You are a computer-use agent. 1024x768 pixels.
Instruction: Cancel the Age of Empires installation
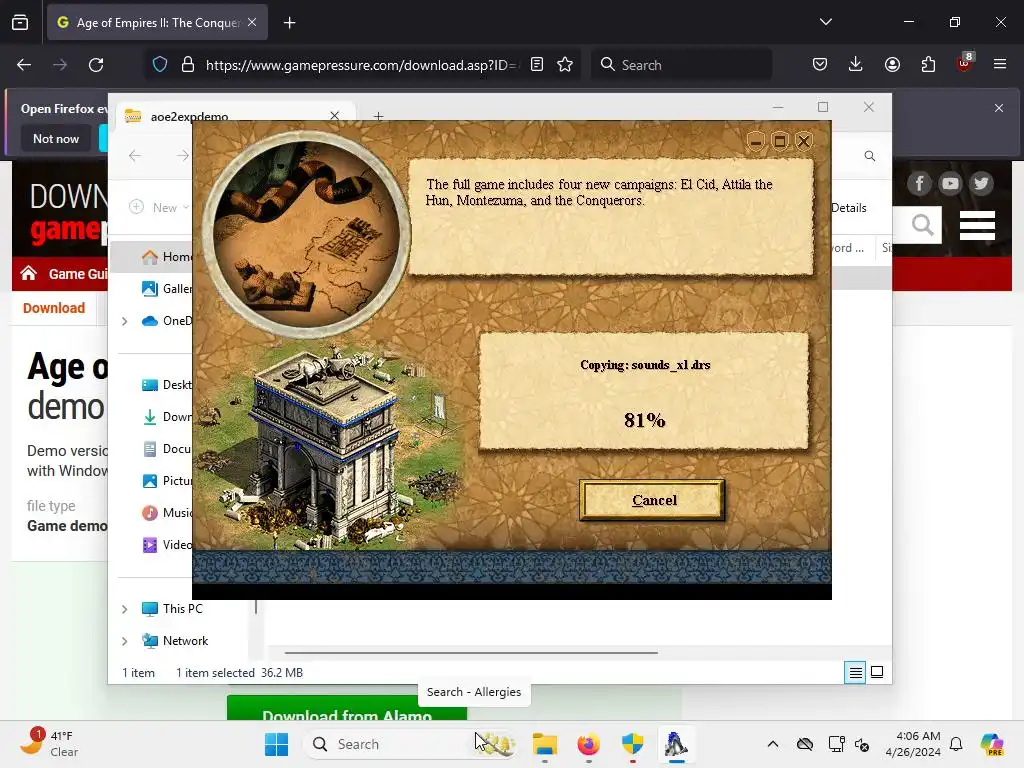coord(652,500)
